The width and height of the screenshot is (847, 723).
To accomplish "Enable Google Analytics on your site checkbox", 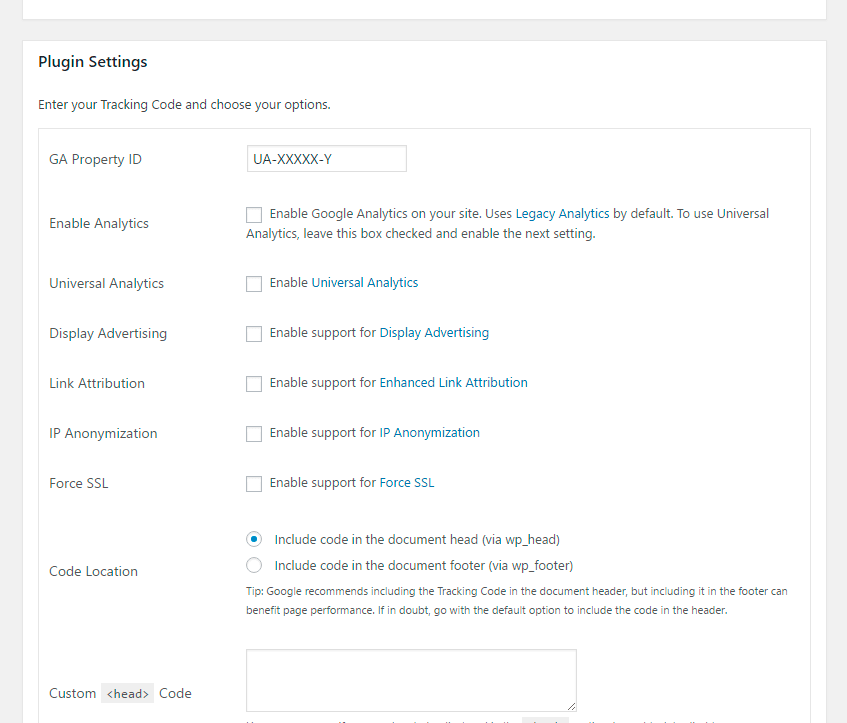I will [254, 214].
